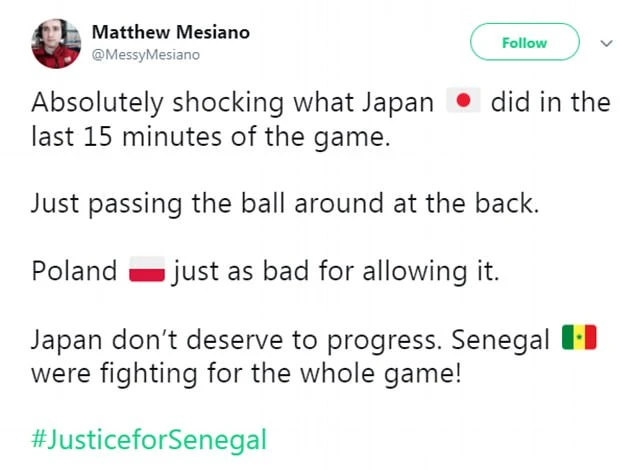Click the word "Poland" in the tweet
Image resolution: width=634 pixels, height=470 pixels.
[74, 271]
